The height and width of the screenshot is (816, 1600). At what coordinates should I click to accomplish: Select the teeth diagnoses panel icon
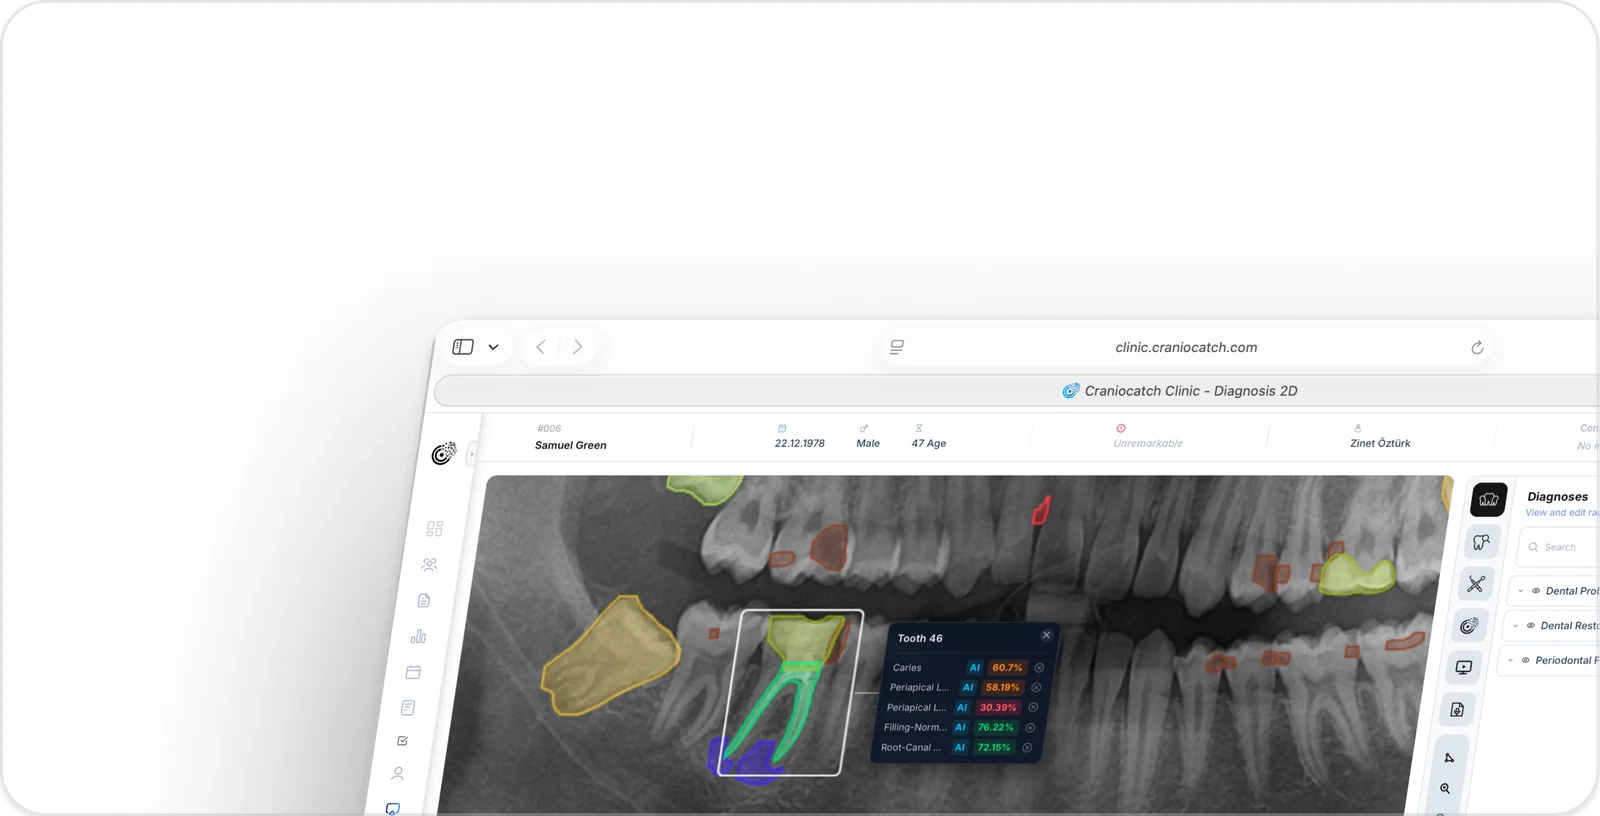tap(1489, 499)
